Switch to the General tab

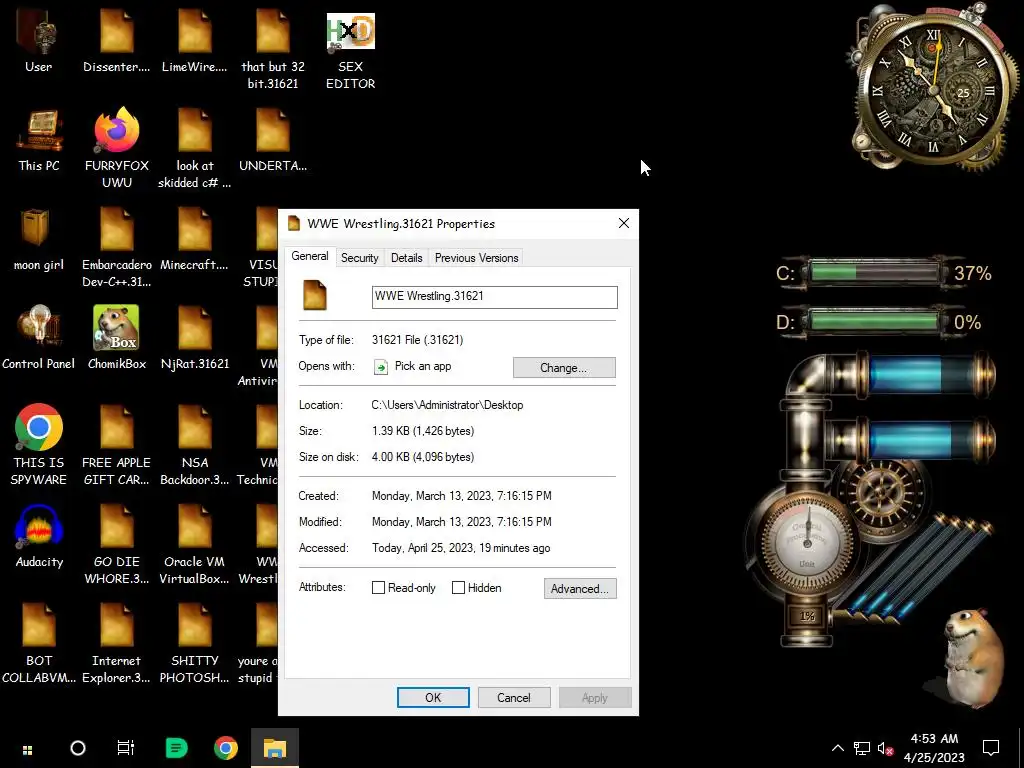pyautogui.click(x=310, y=256)
